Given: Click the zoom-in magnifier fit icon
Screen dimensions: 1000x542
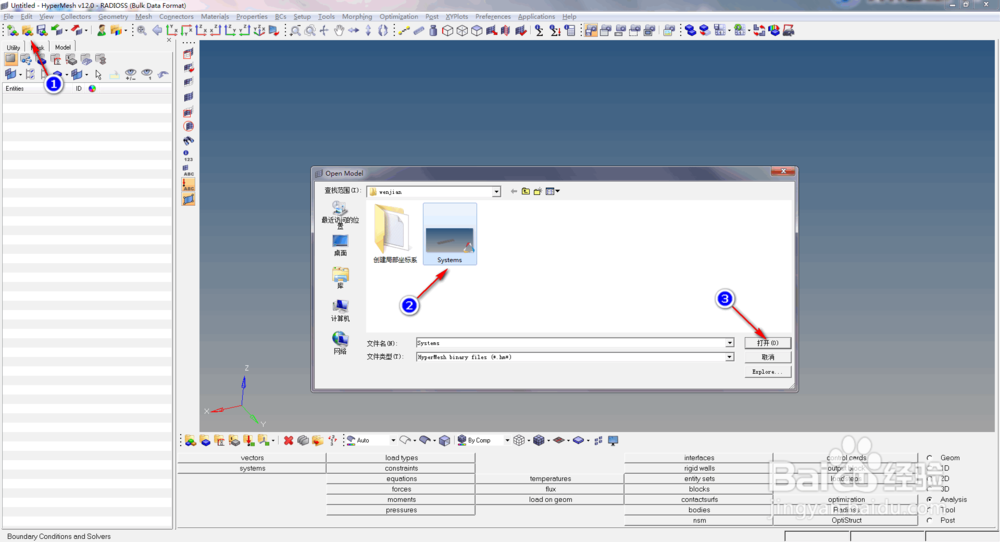Looking at the screenshot, I should (142, 30).
